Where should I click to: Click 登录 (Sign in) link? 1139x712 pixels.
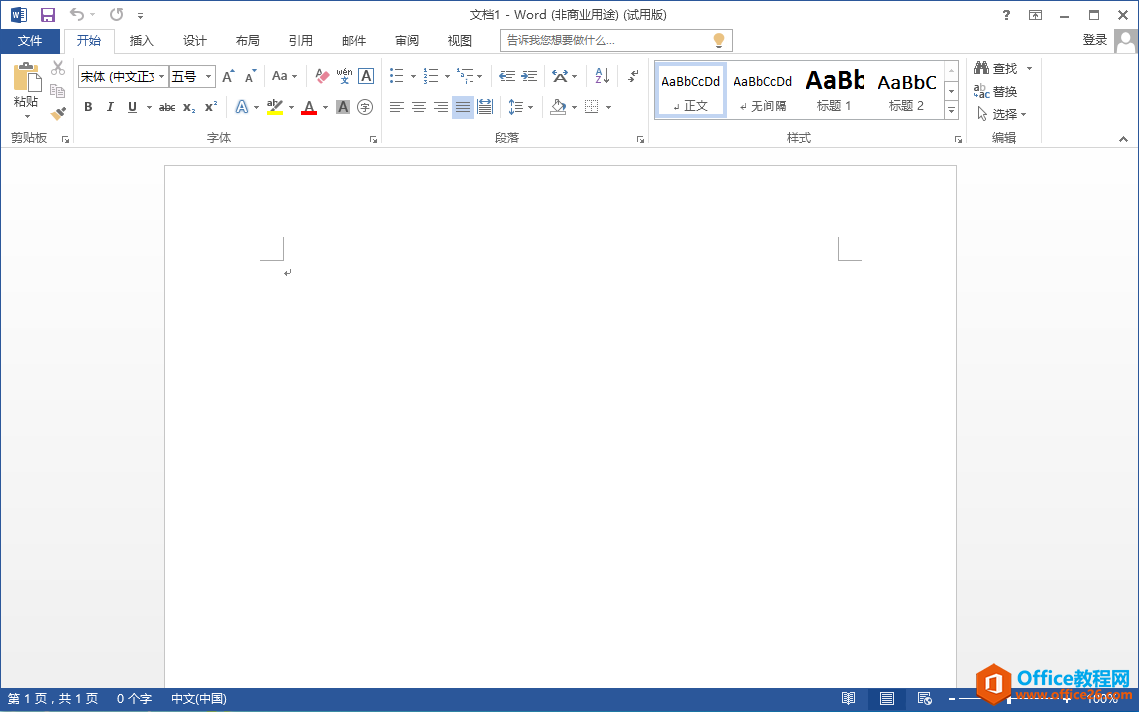point(1095,40)
